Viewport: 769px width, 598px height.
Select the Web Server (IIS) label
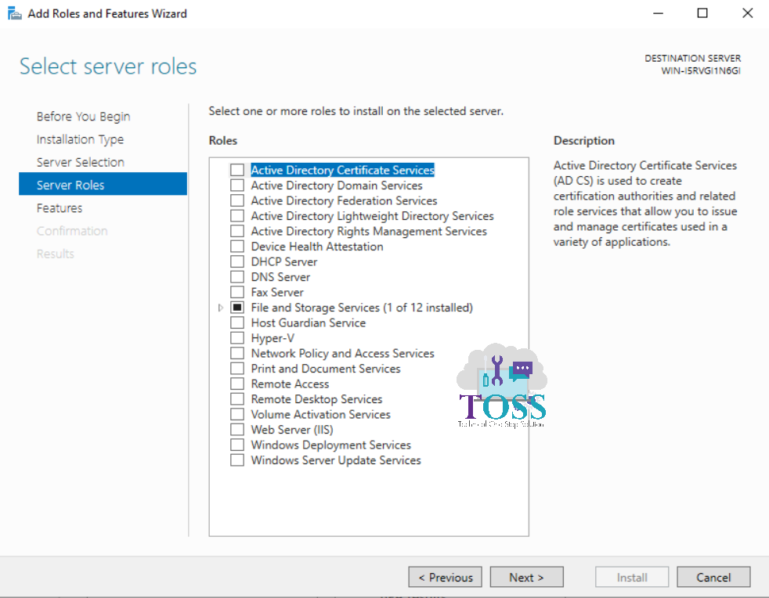(x=292, y=429)
